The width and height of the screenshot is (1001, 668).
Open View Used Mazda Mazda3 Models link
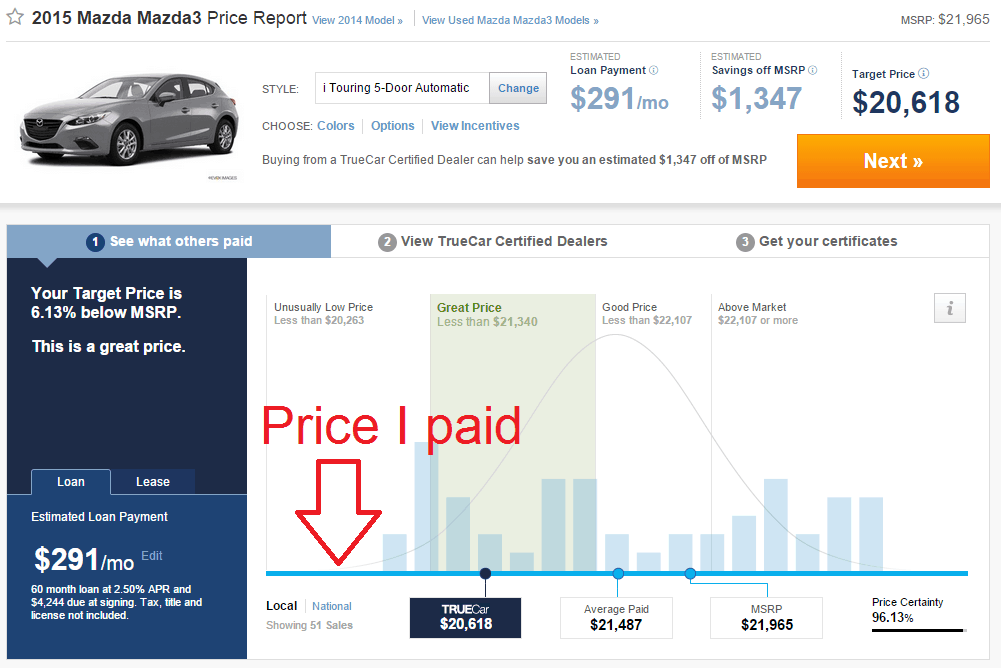click(511, 20)
